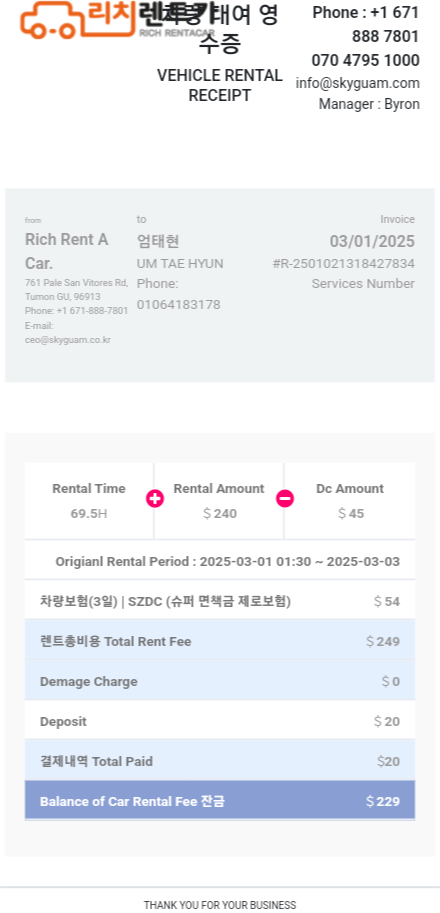Image resolution: width=440 pixels, height=913 pixels.
Task: Click the SZDC vehicle insurance row
Action: [x=220, y=601]
